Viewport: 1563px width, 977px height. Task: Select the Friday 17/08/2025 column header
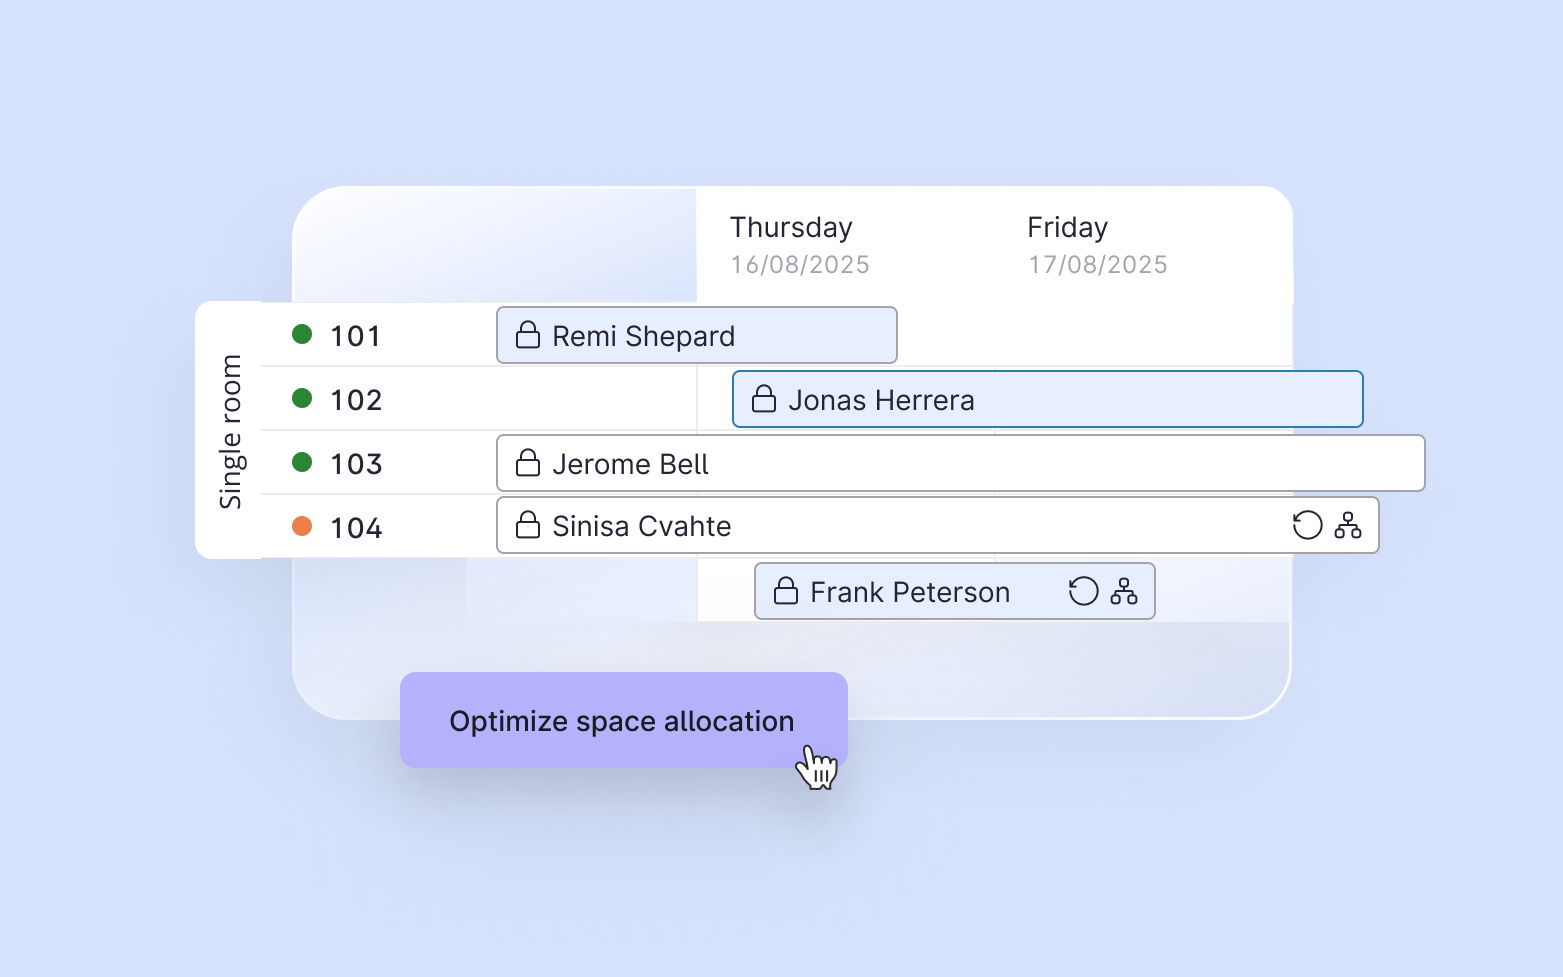click(1097, 245)
